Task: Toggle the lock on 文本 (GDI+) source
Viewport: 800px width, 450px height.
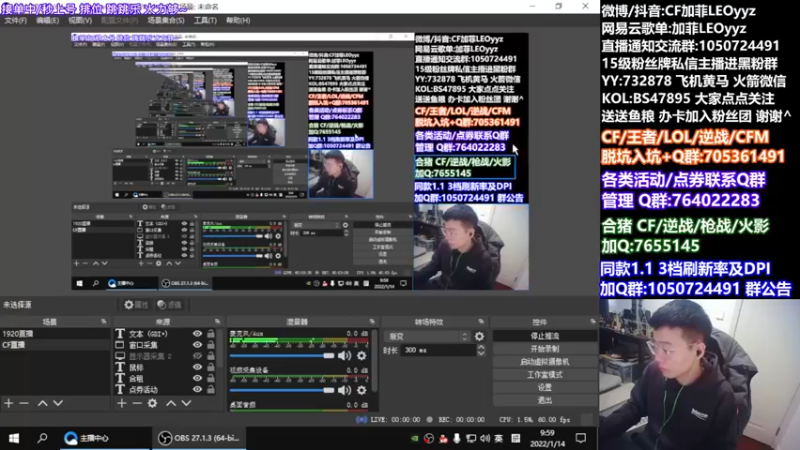Action: click(211, 334)
